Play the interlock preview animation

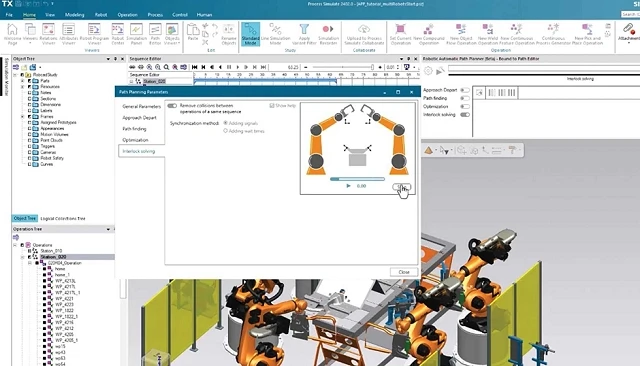(x=348, y=186)
